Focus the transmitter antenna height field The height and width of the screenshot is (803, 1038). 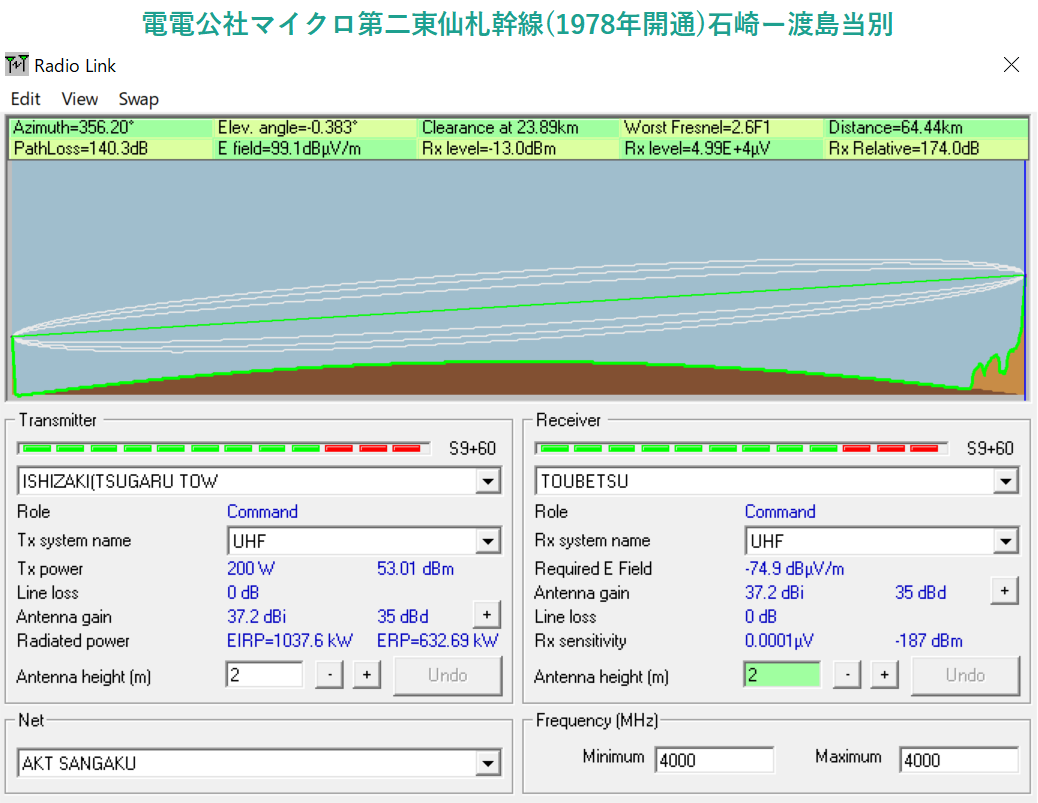coord(264,675)
